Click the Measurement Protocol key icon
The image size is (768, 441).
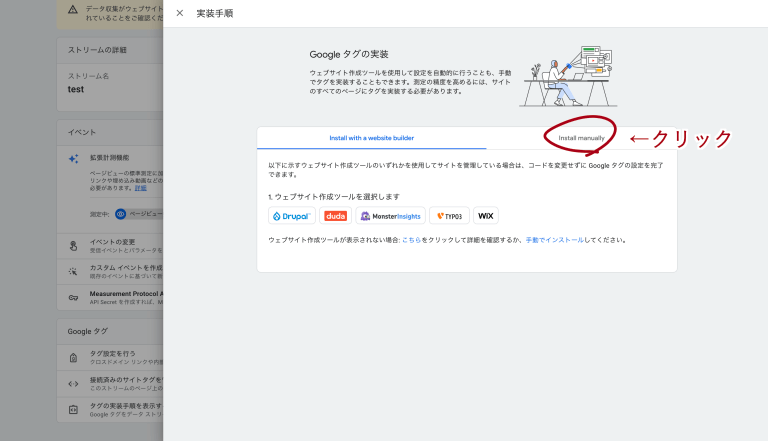73,297
